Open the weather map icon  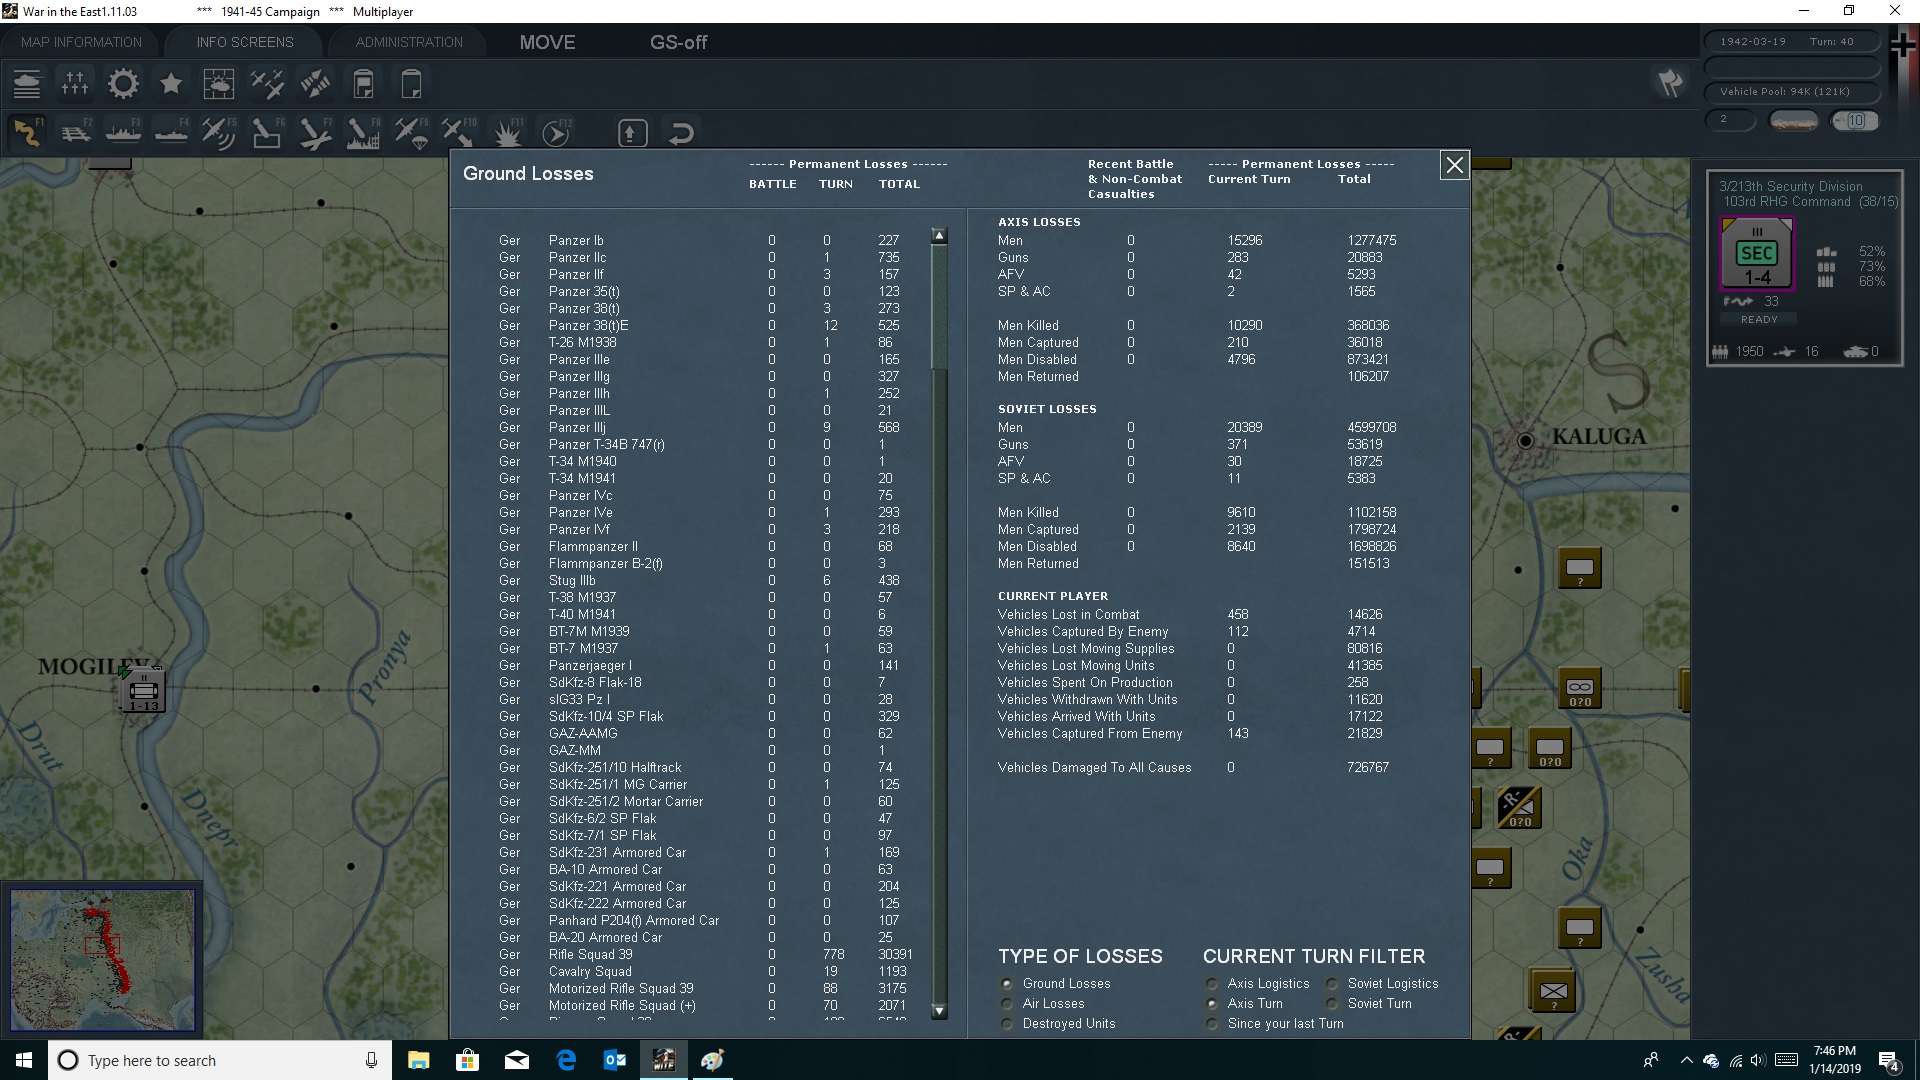tap(219, 84)
